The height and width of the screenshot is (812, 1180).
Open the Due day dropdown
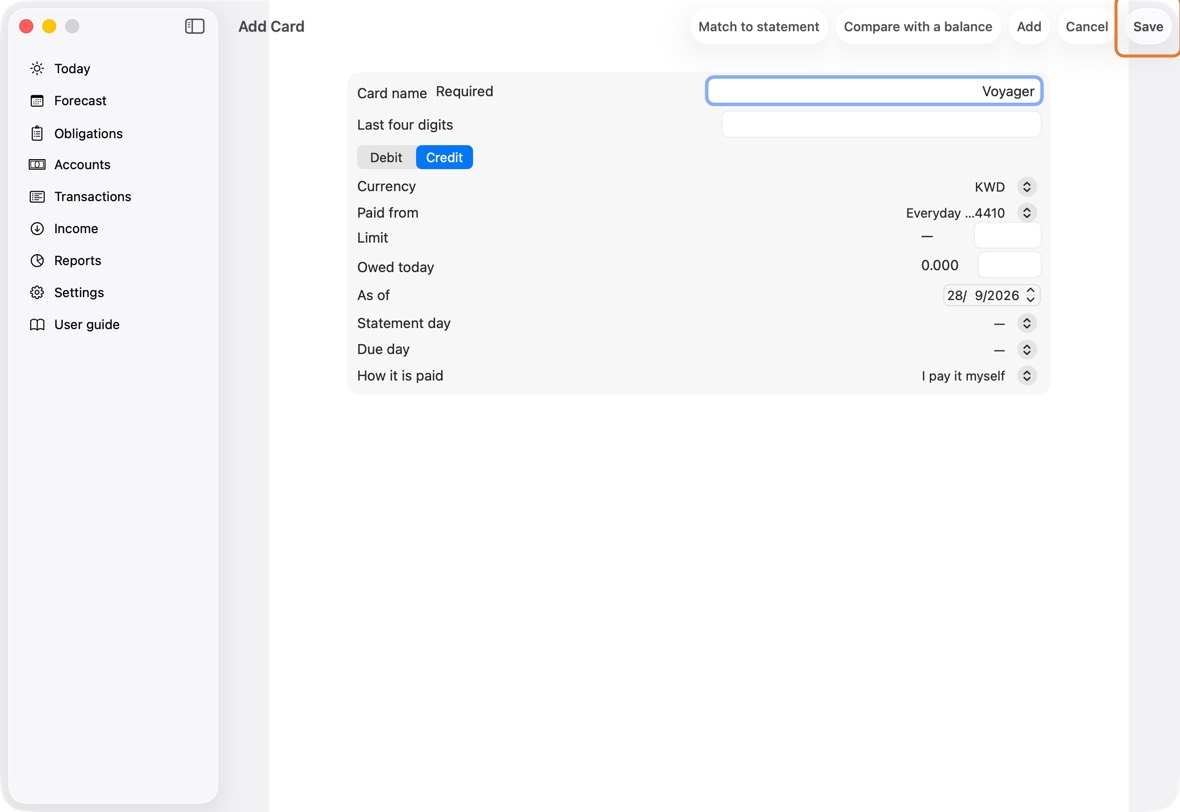point(1026,350)
